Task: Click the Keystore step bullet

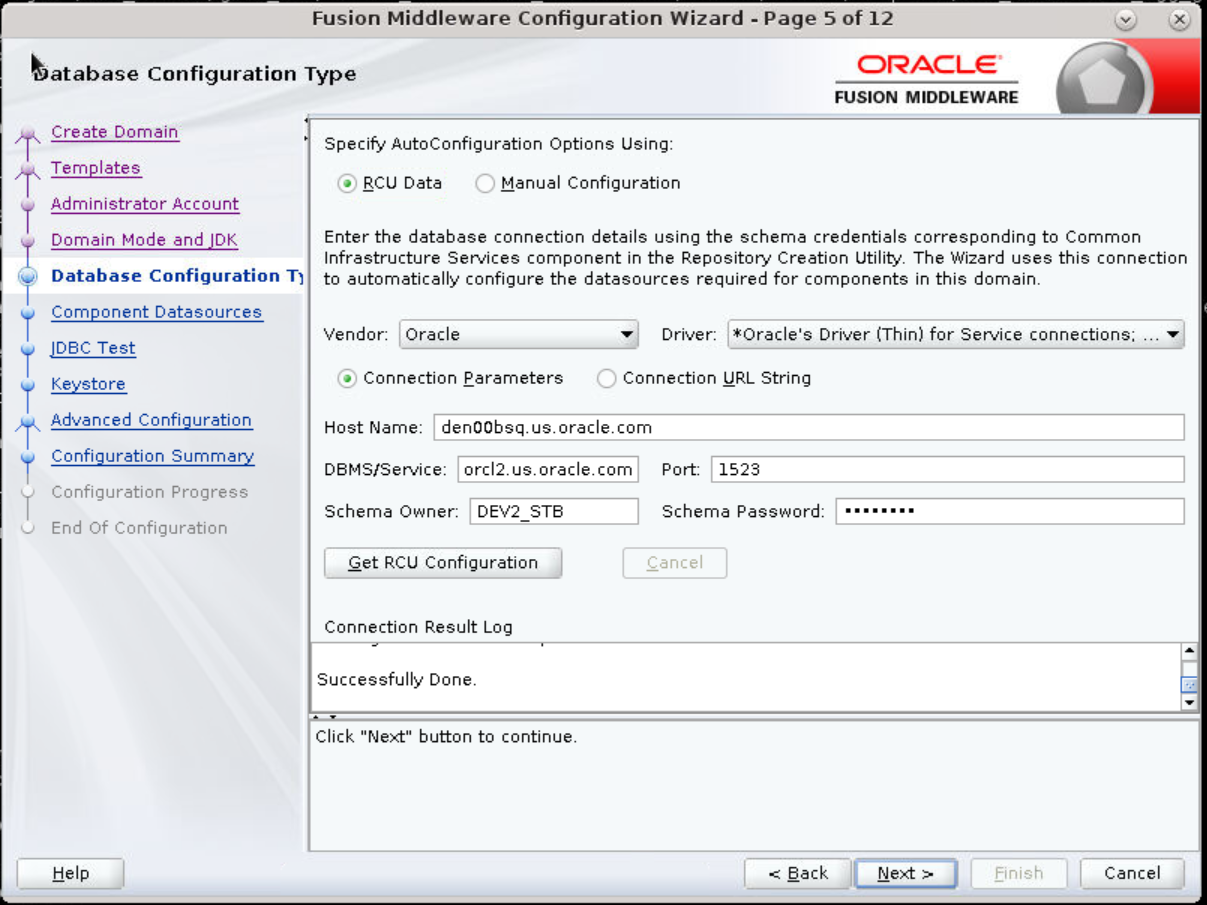Action: point(28,385)
